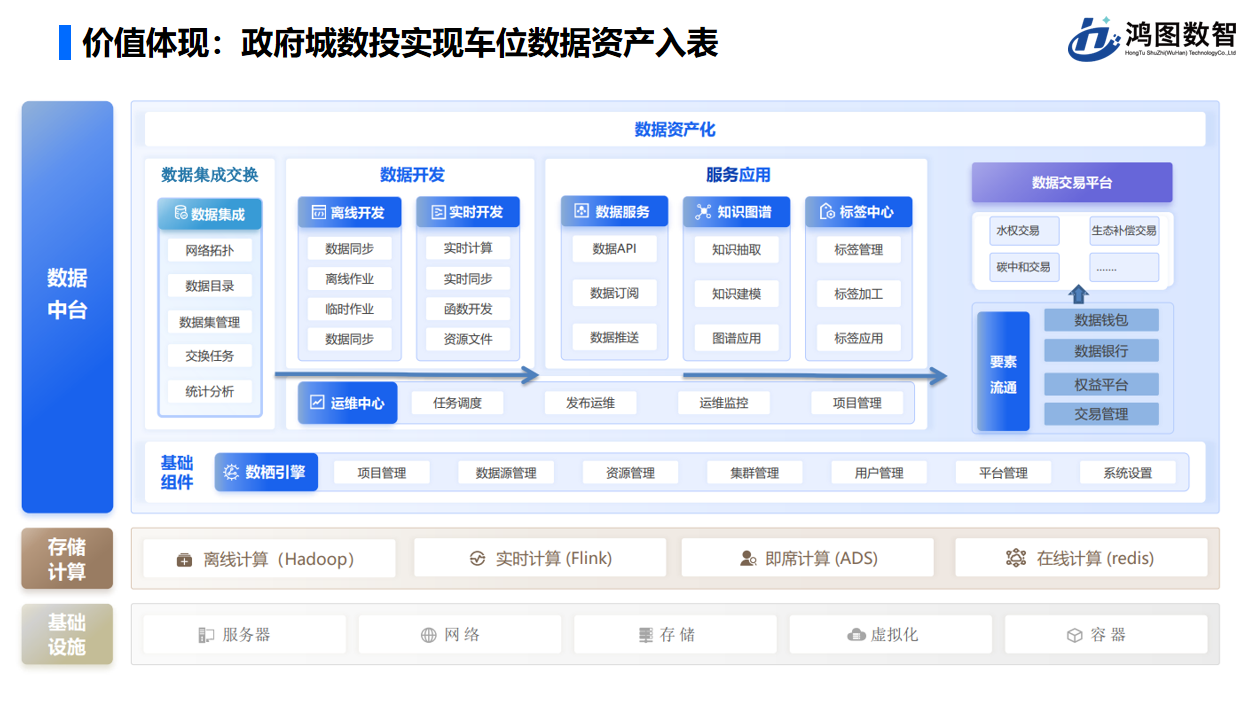Image resolution: width=1253 pixels, height=701 pixels.
Task: Select the 实时计算 (Flink) icon
Action: [477, 559]
